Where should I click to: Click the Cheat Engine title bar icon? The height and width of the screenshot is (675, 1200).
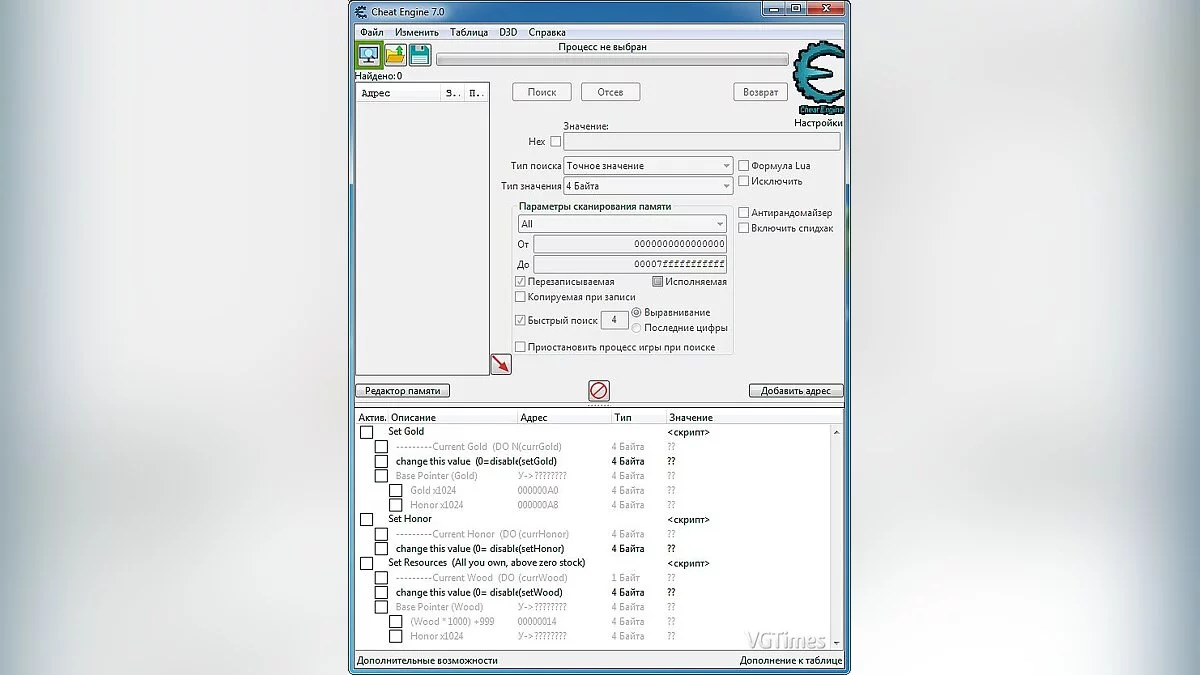[362, 12]
